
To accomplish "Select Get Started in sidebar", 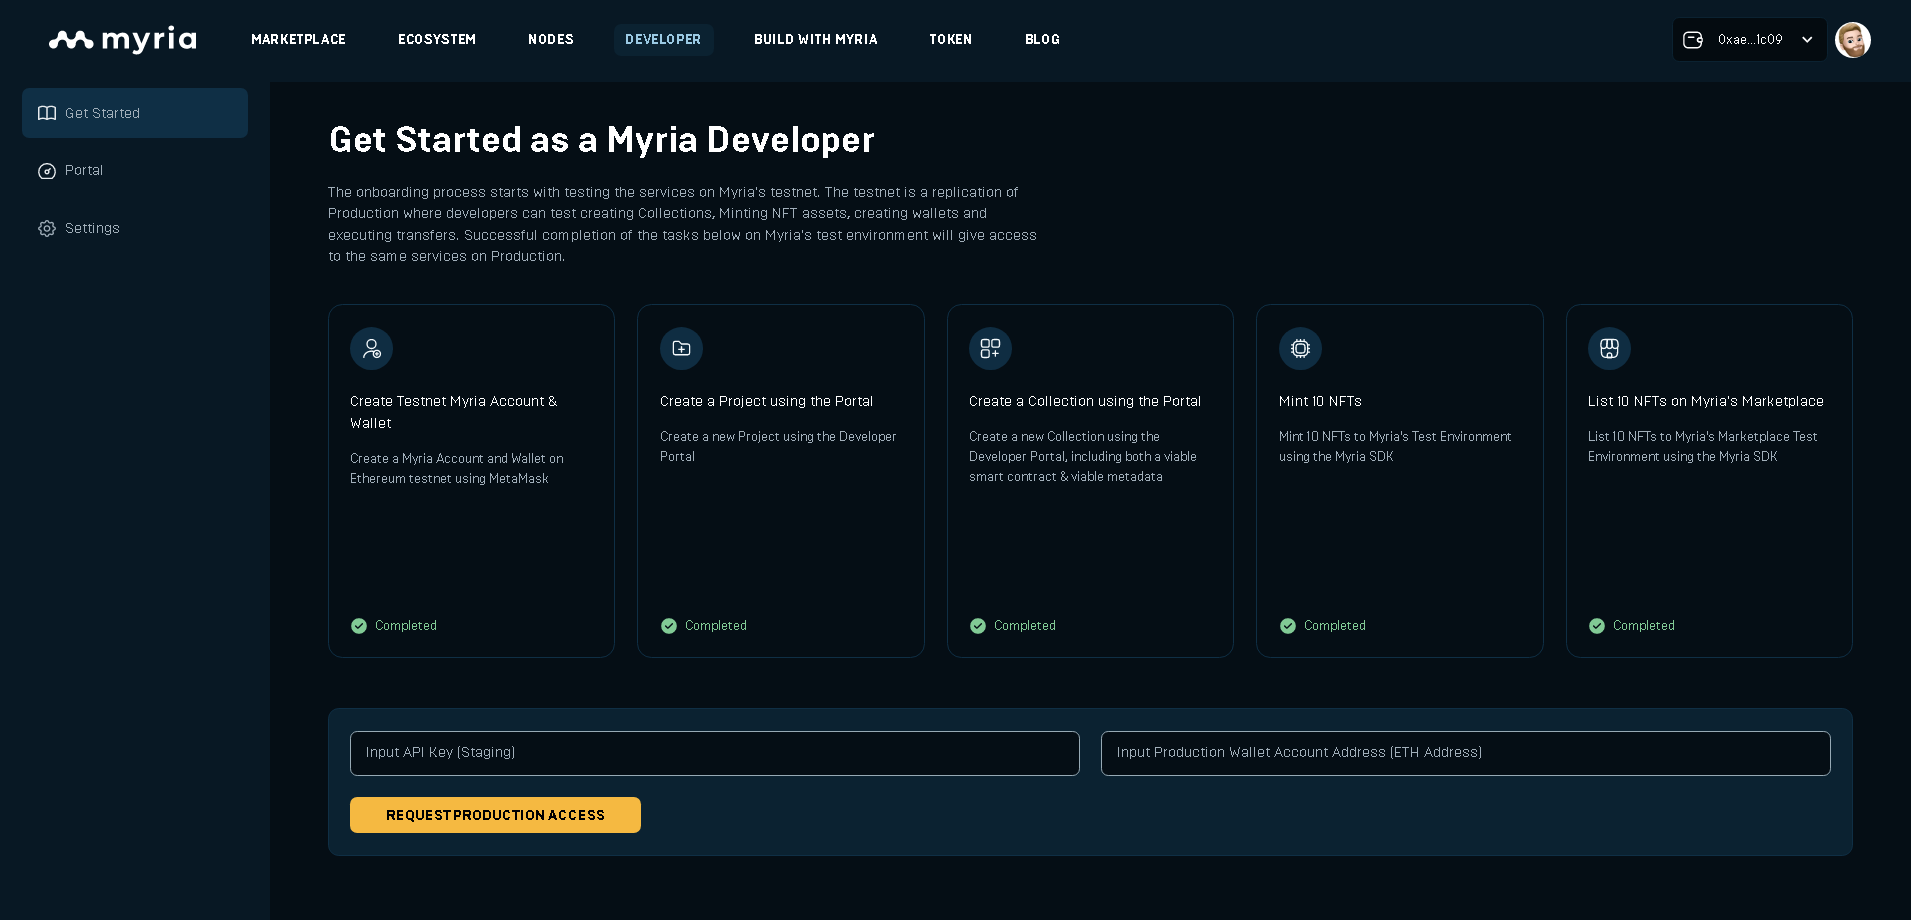I will pyautogui.click(x=135, y=113).
